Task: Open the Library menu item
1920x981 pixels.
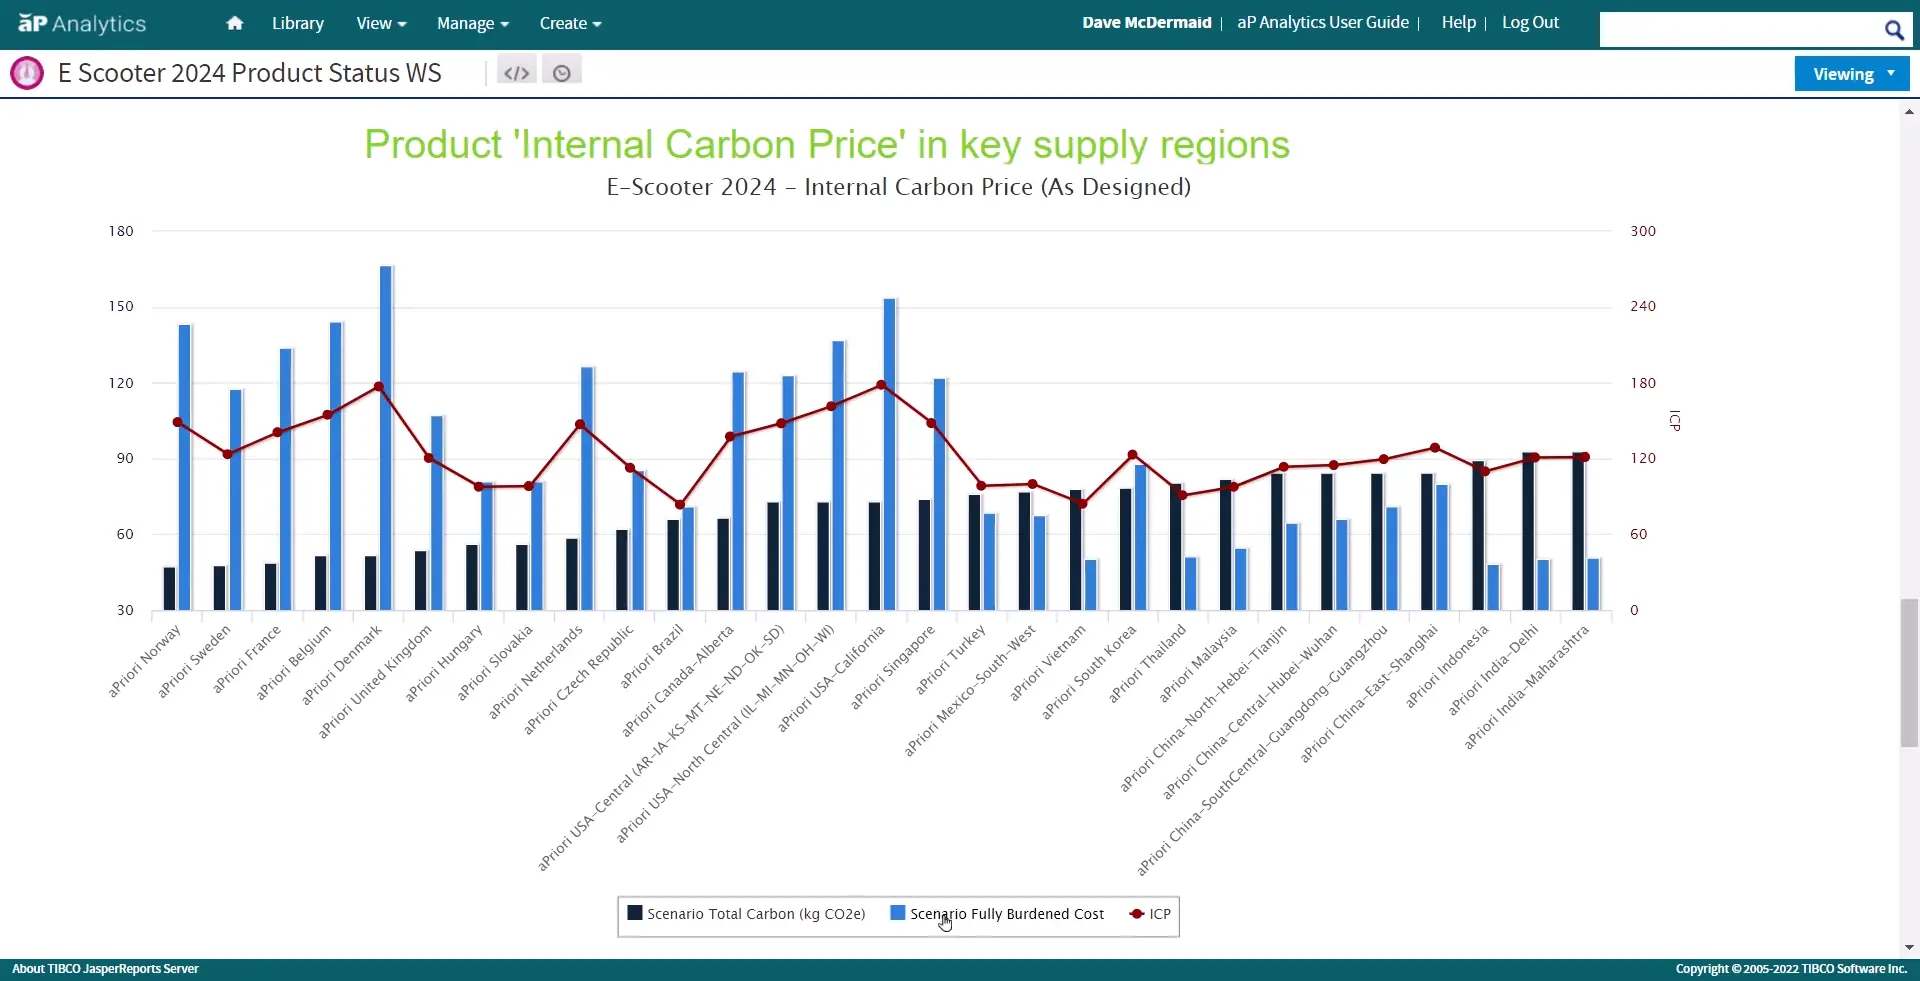Action: coord(298,23)
